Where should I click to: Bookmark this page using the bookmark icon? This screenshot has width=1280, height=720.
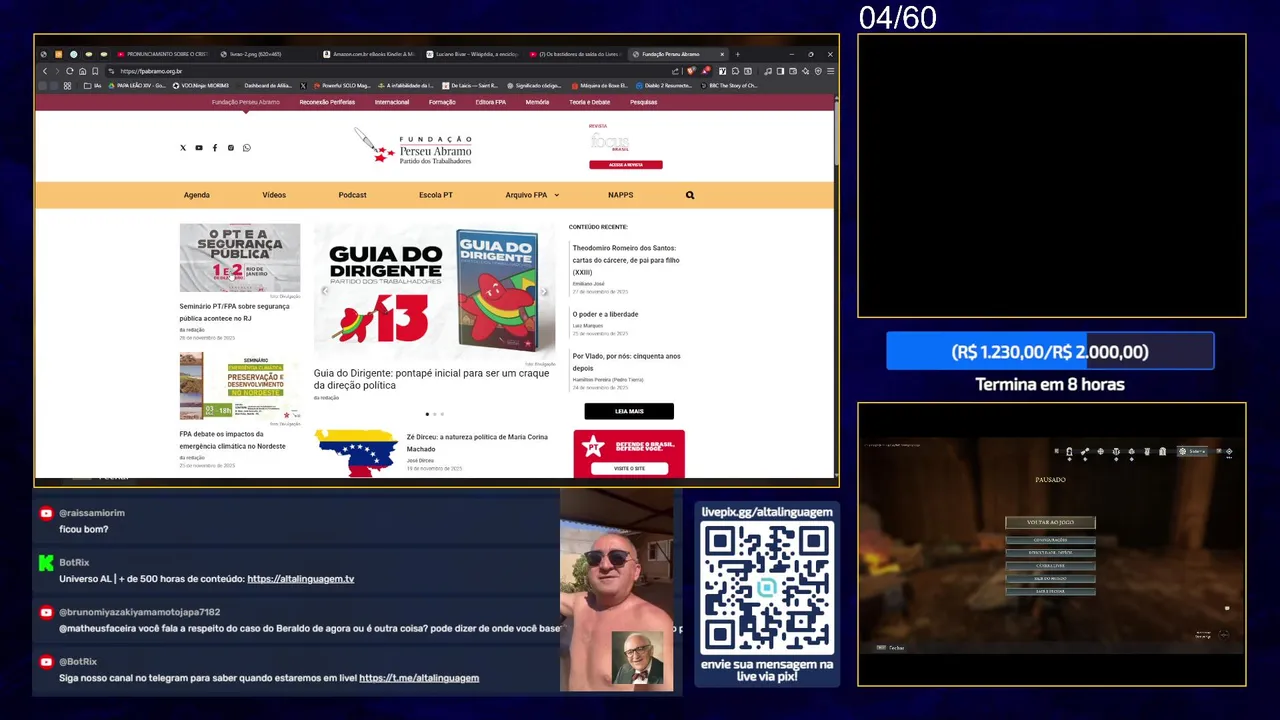96,71
